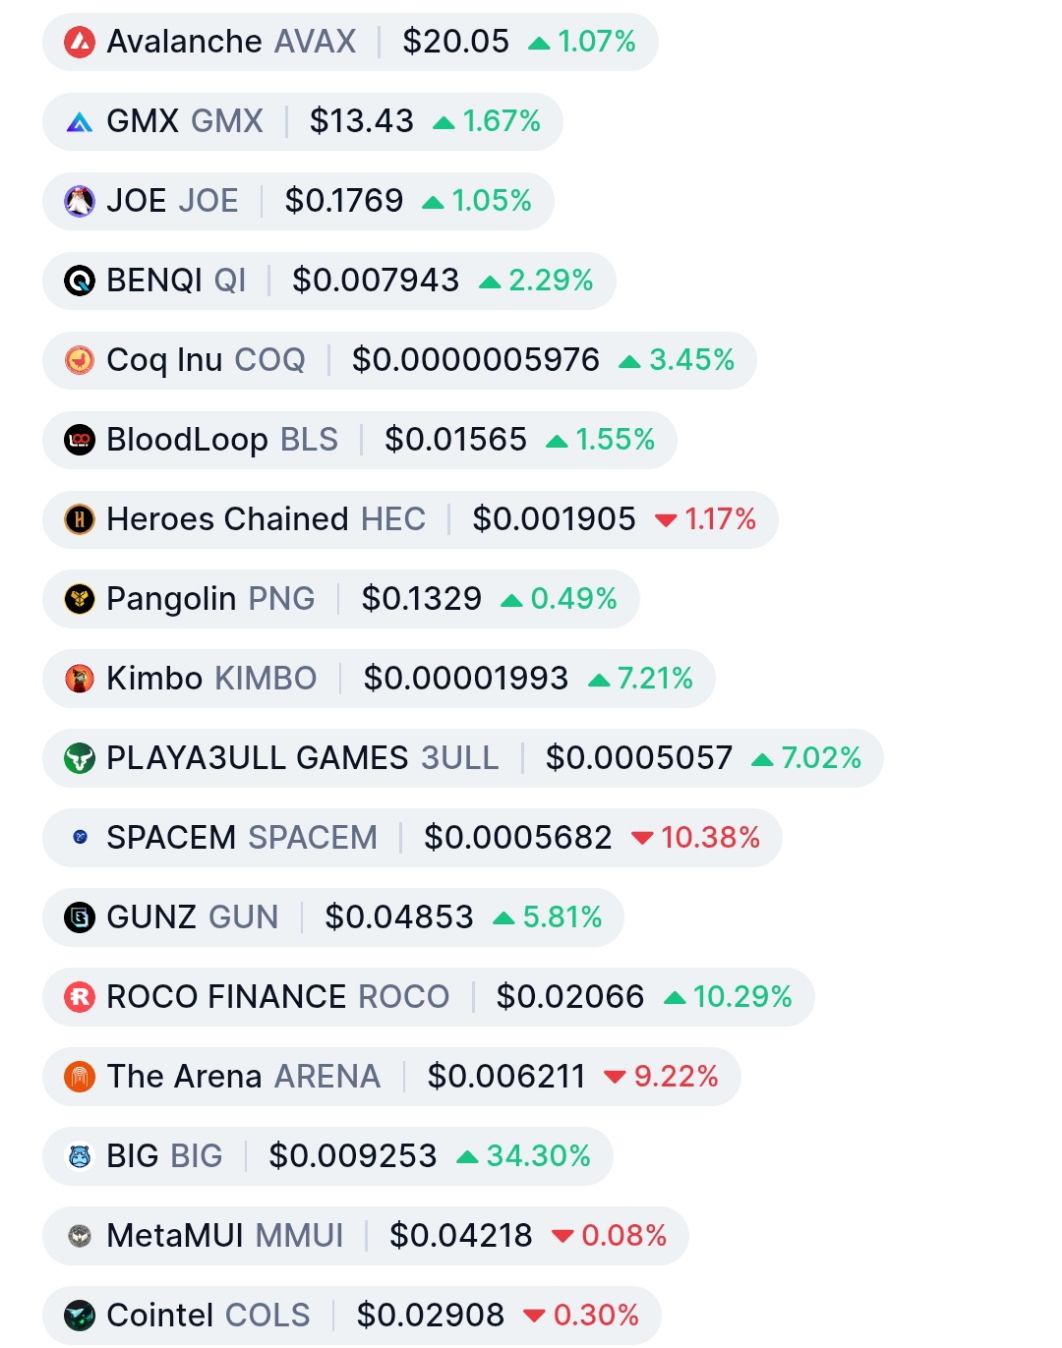1062x1348 pixels.
Task: Click the Pangolin PNG logo icon
Action: pyautogui.click(x=79, y=599)
